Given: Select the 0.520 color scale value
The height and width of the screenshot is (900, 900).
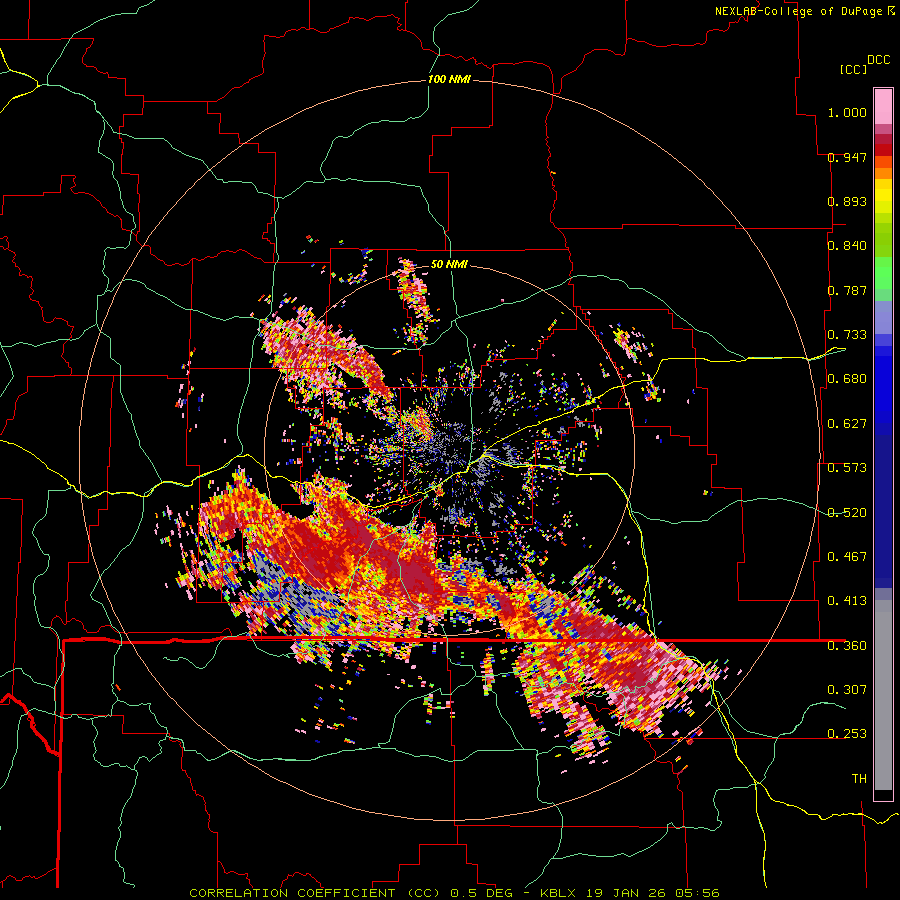Looking at the screenshot, I should click(847, 513).
